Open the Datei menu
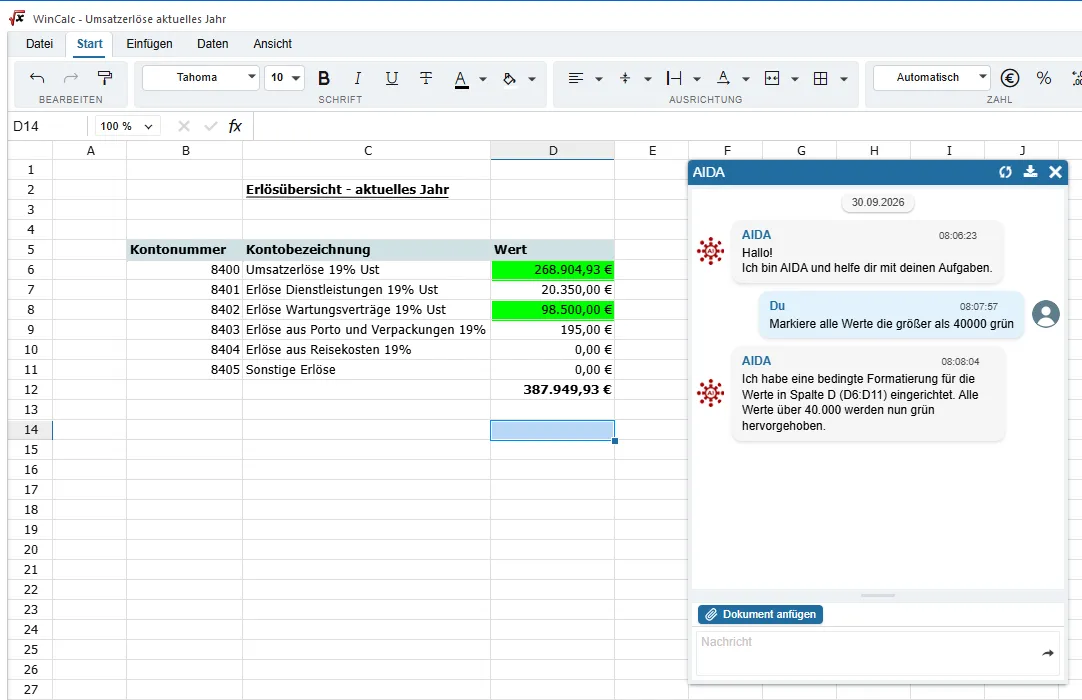The image size is (1082, 700). click(x=39, y=43)
